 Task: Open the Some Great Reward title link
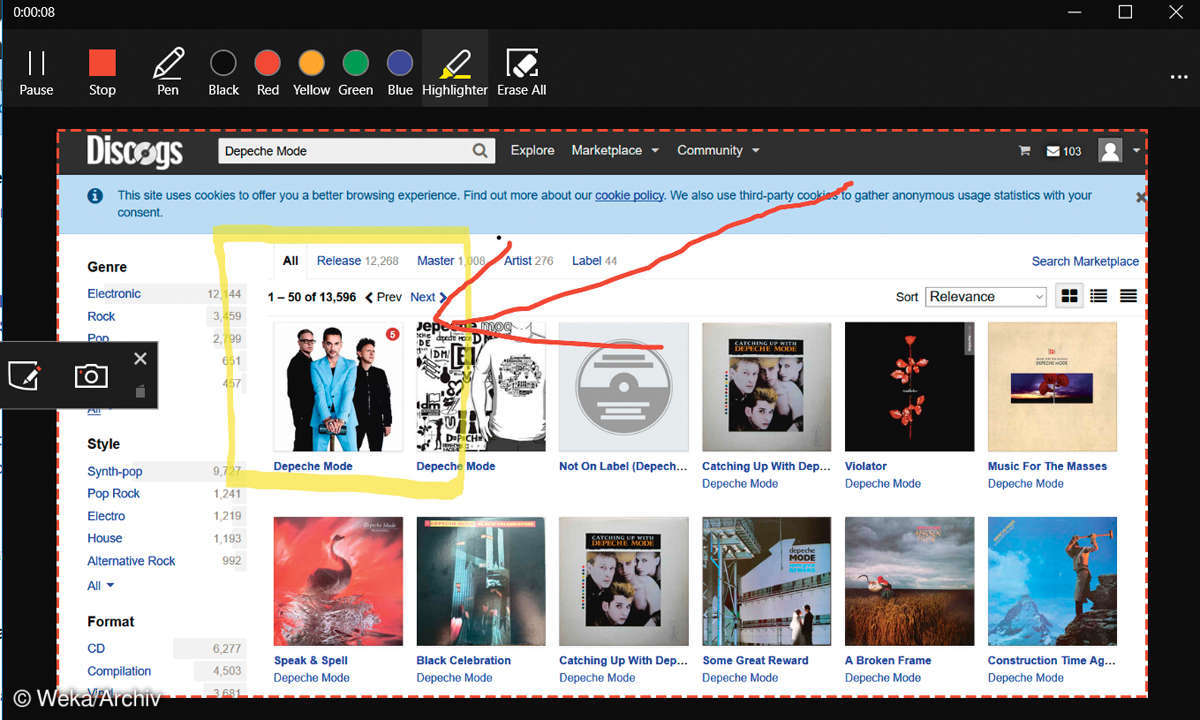[755, 660]
